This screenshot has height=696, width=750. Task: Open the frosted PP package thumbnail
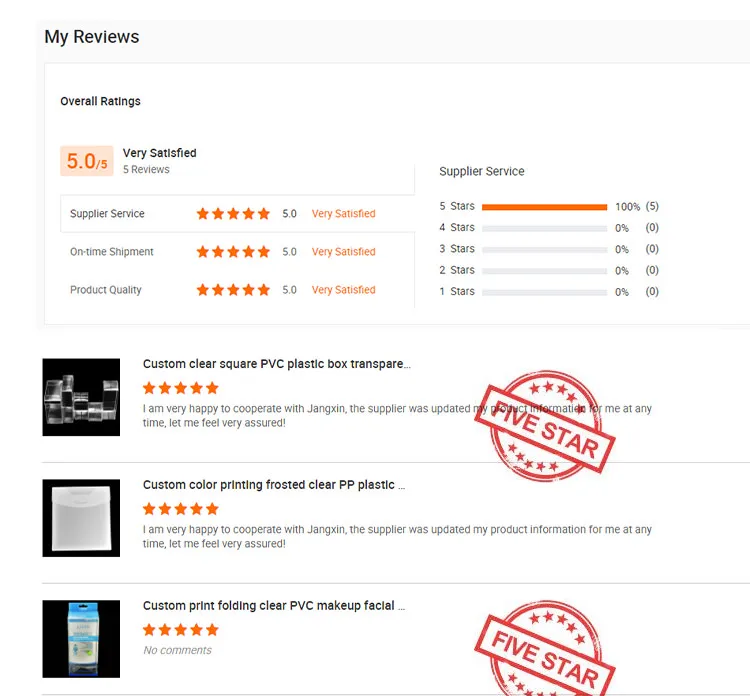tap(81, 518)
